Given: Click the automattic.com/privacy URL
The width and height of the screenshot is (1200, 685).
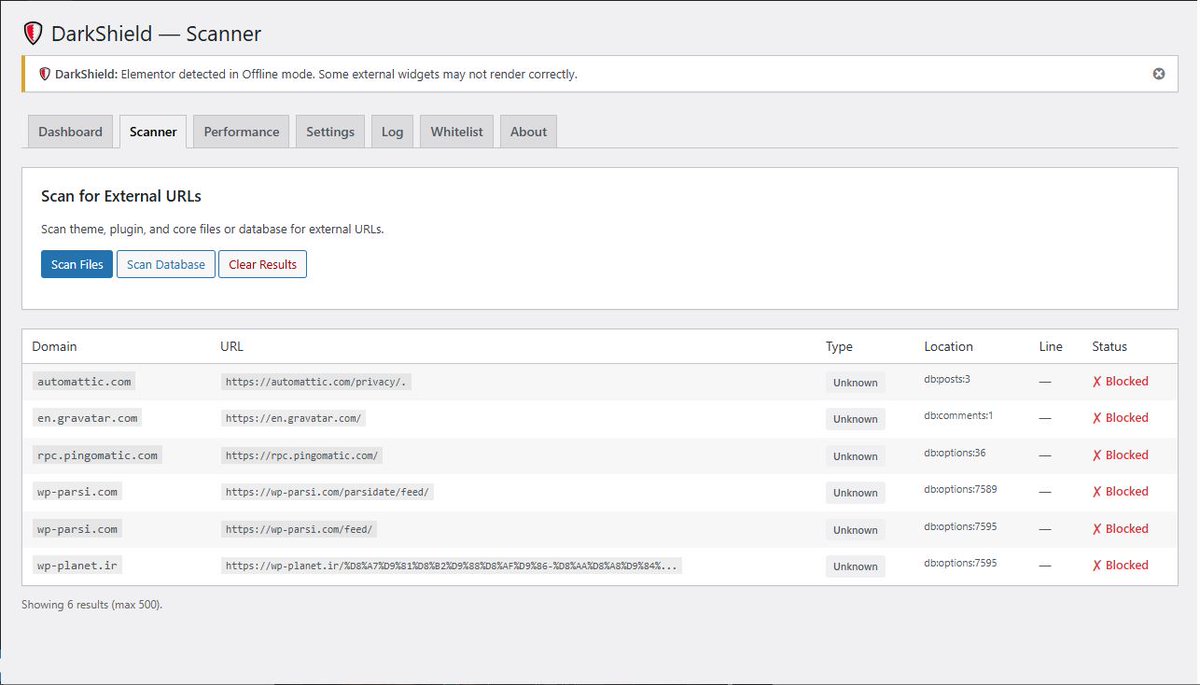Looking at the screenshot, I should 317,382.
